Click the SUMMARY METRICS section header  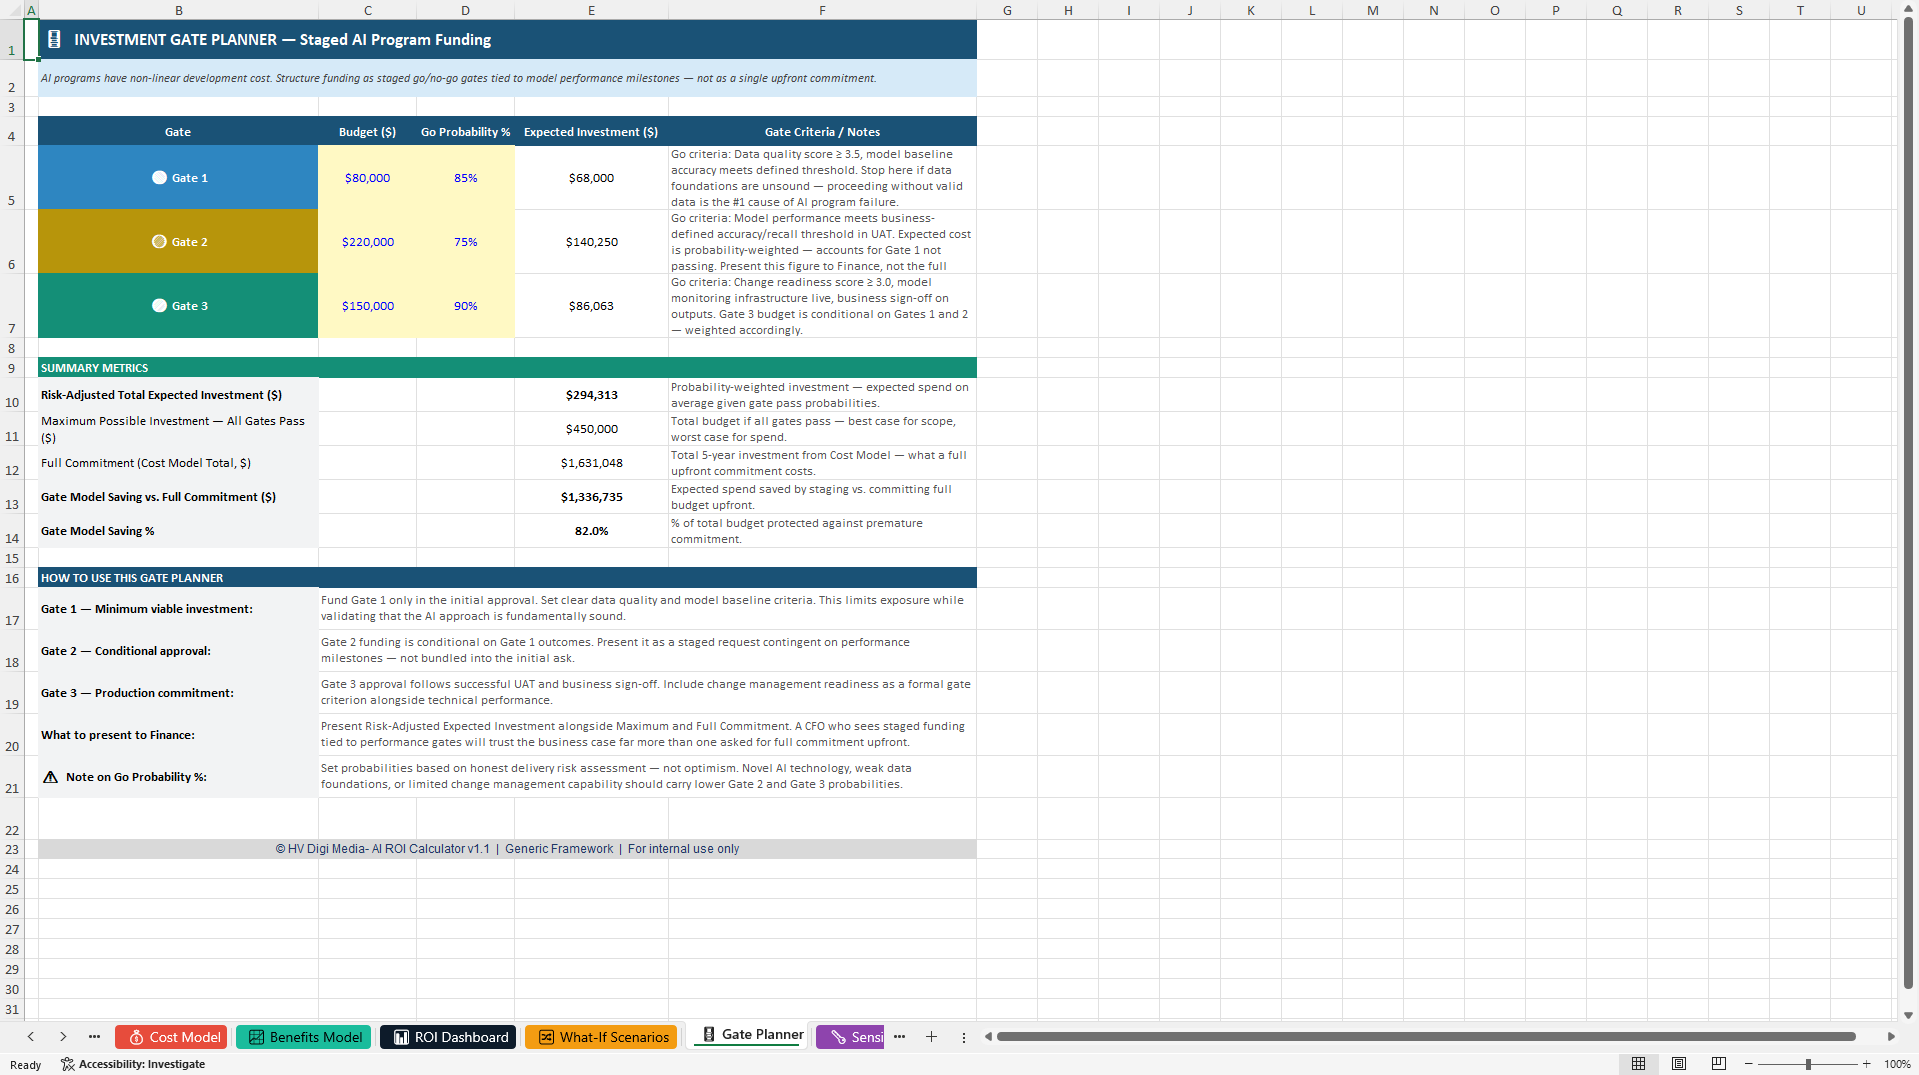tap(507, 368)
